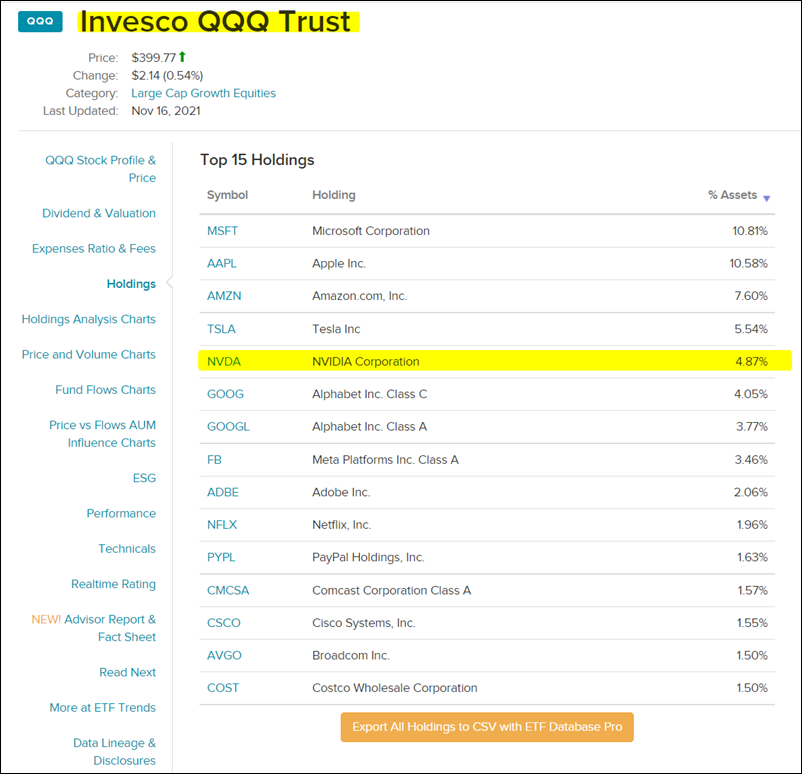Click the Symbol column header
This screenshot has width=802, height=774.
click(227, 195)
